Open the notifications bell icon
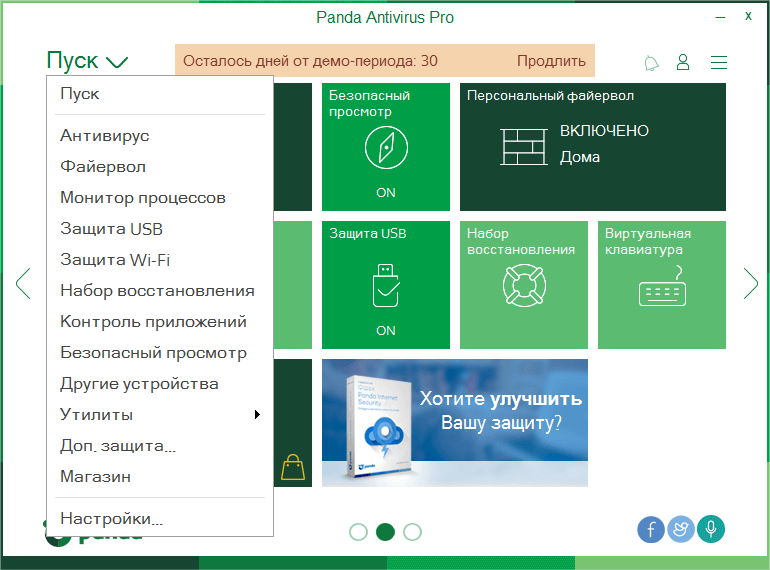The width and height of the screenshot is (770, 570). pos(652,63)
